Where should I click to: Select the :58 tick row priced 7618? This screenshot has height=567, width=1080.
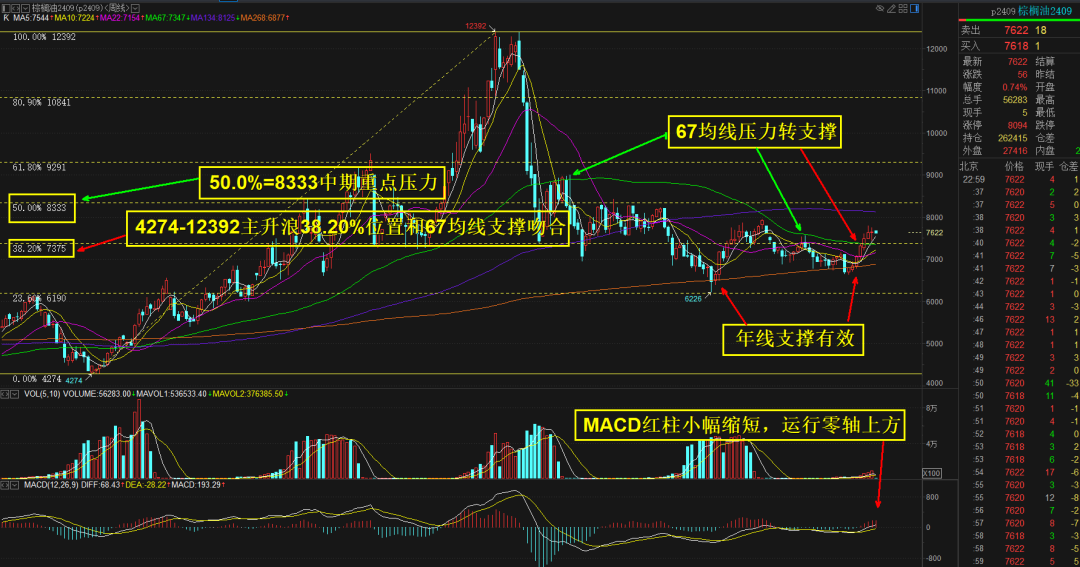(x=1020, y=536)
